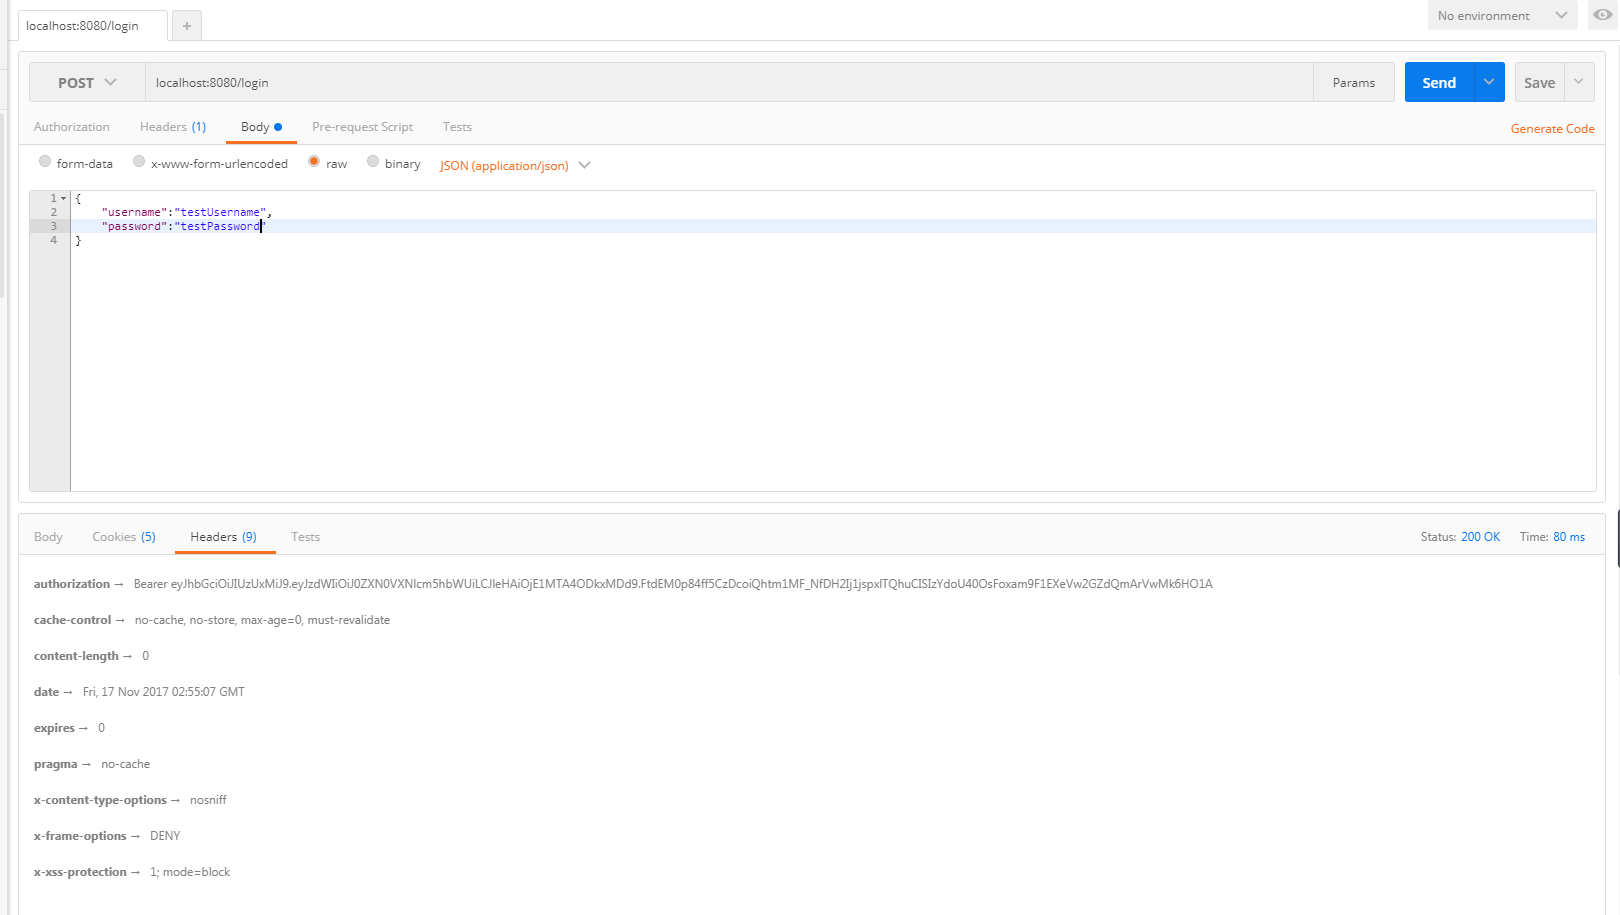Click the x-xss-protection header value
The height and width of the screenshot is (915, 1620).
(190, 872)
